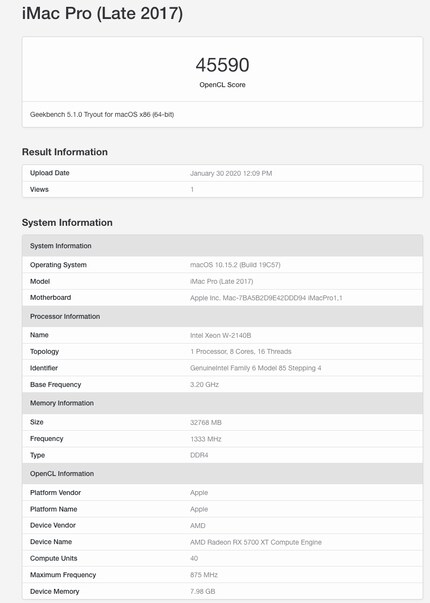Select the 3.20 GHz value
The height and width of the screenshot is (603, 430).
pyautogui.click(x=204, y=385)
